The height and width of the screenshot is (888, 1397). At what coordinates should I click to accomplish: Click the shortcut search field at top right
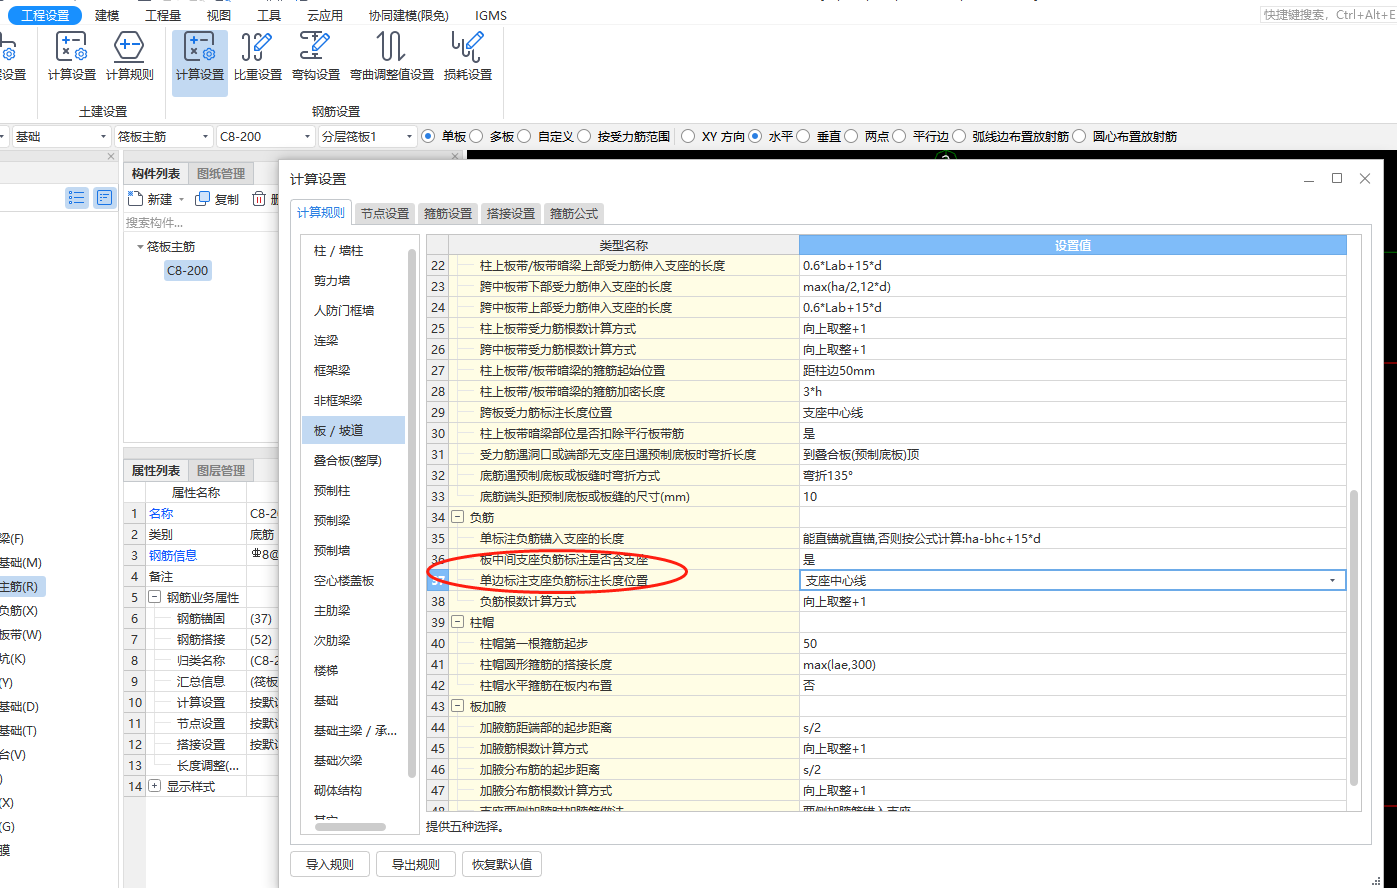pyautogui.click(x=1327, y=15)
